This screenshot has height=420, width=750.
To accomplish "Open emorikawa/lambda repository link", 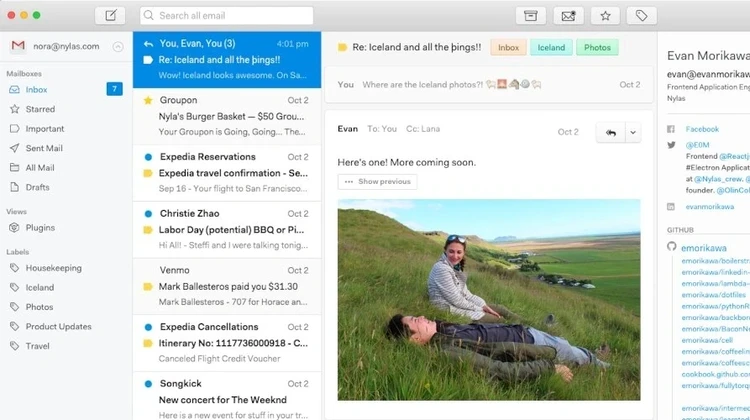I will pyautogui.click(x=716, y=283).
